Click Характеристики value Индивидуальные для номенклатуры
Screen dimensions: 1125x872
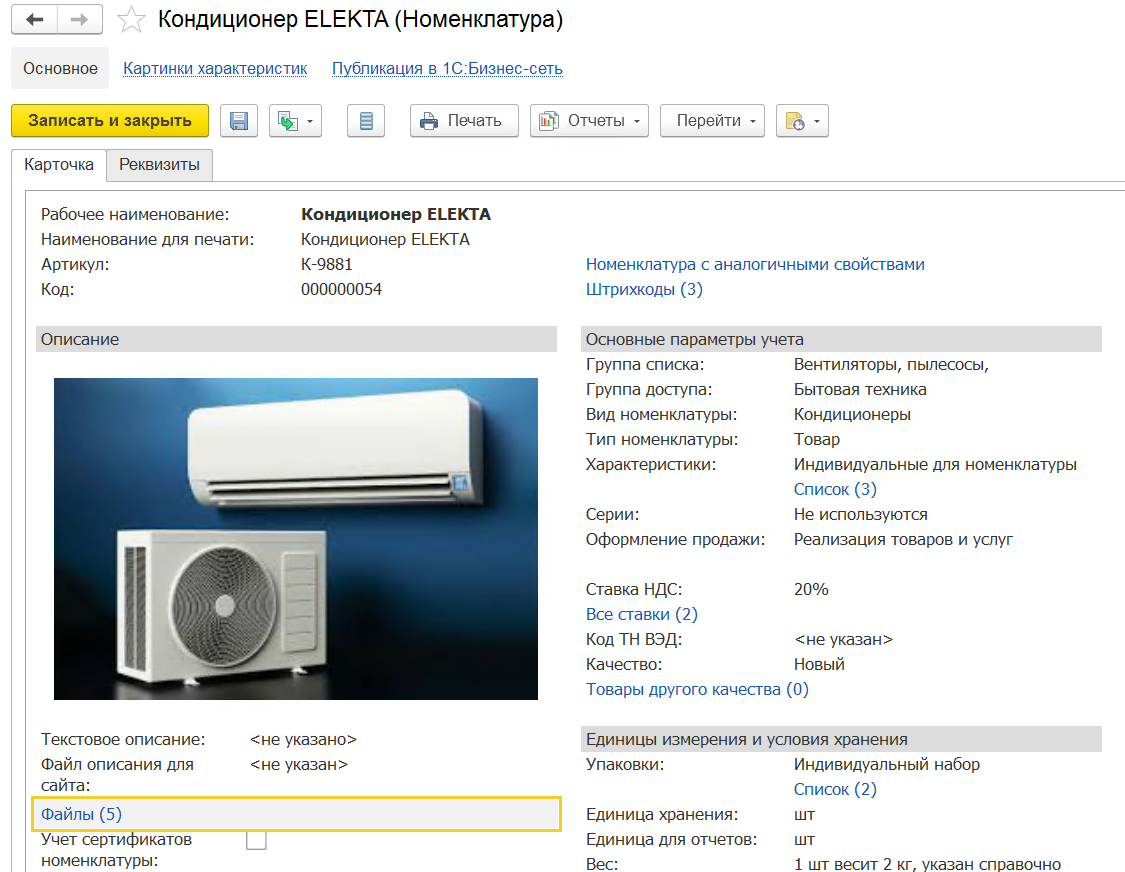tap(935, 464)
